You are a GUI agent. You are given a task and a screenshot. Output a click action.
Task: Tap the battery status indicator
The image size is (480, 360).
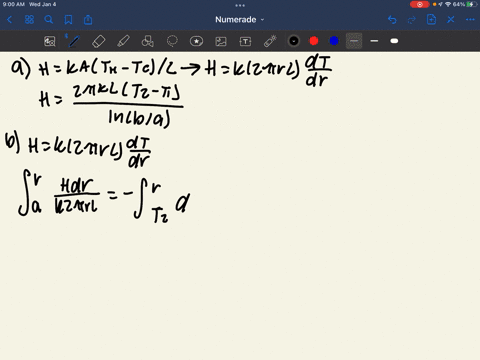click(x=471, y=4)
